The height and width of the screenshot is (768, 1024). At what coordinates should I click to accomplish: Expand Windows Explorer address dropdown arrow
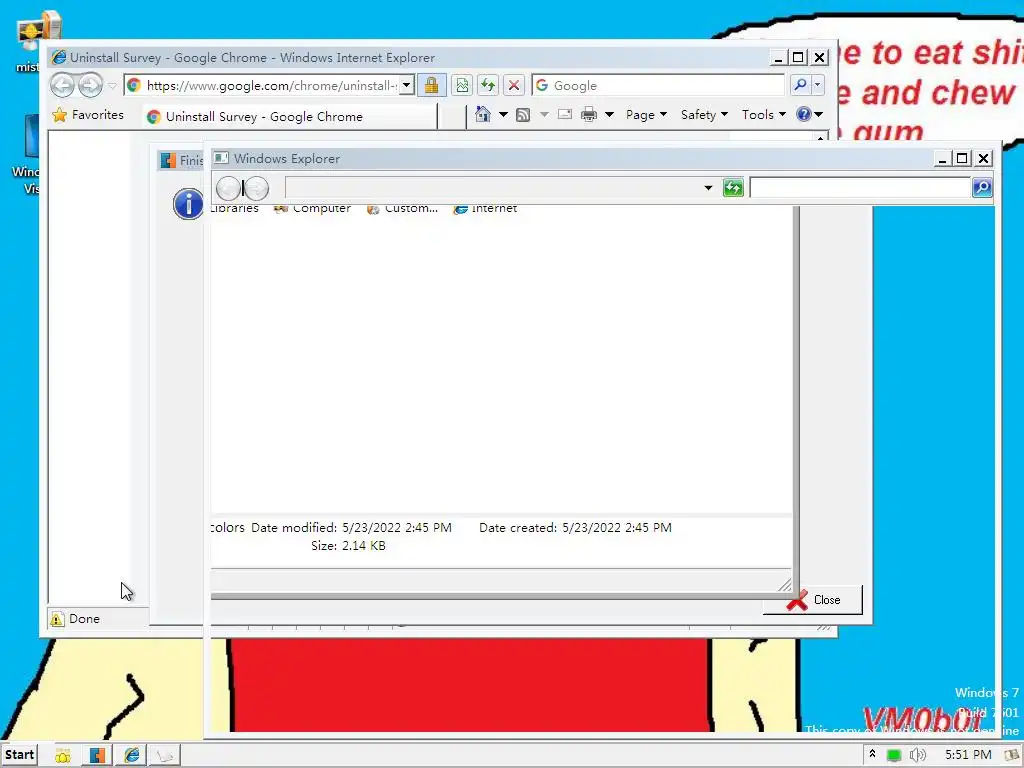click(708, 188)
